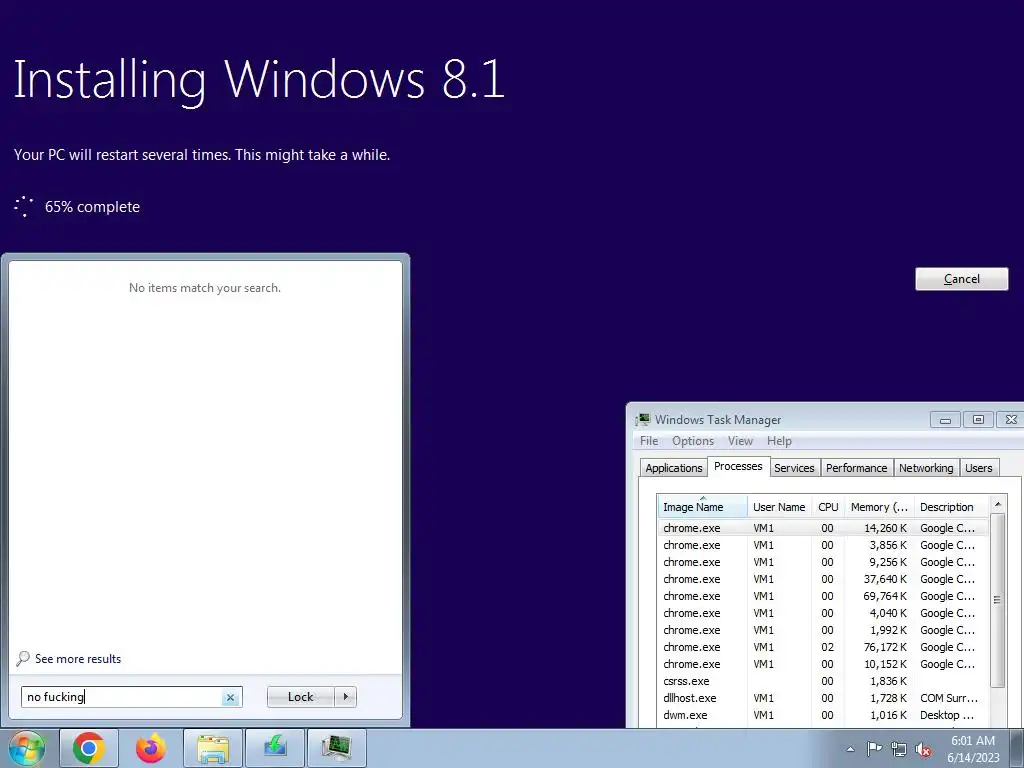
Task: Sort processes by Memory column
Action: point(879,507)
